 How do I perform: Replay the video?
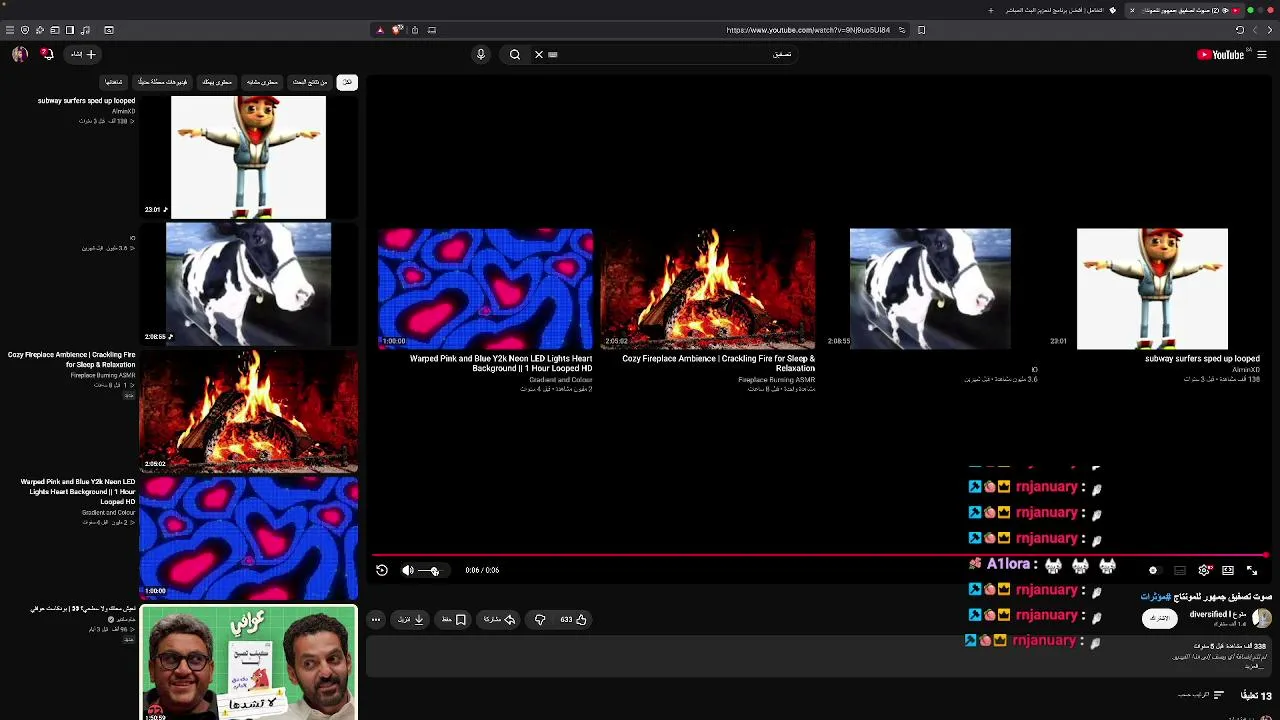tap(382, 570)
